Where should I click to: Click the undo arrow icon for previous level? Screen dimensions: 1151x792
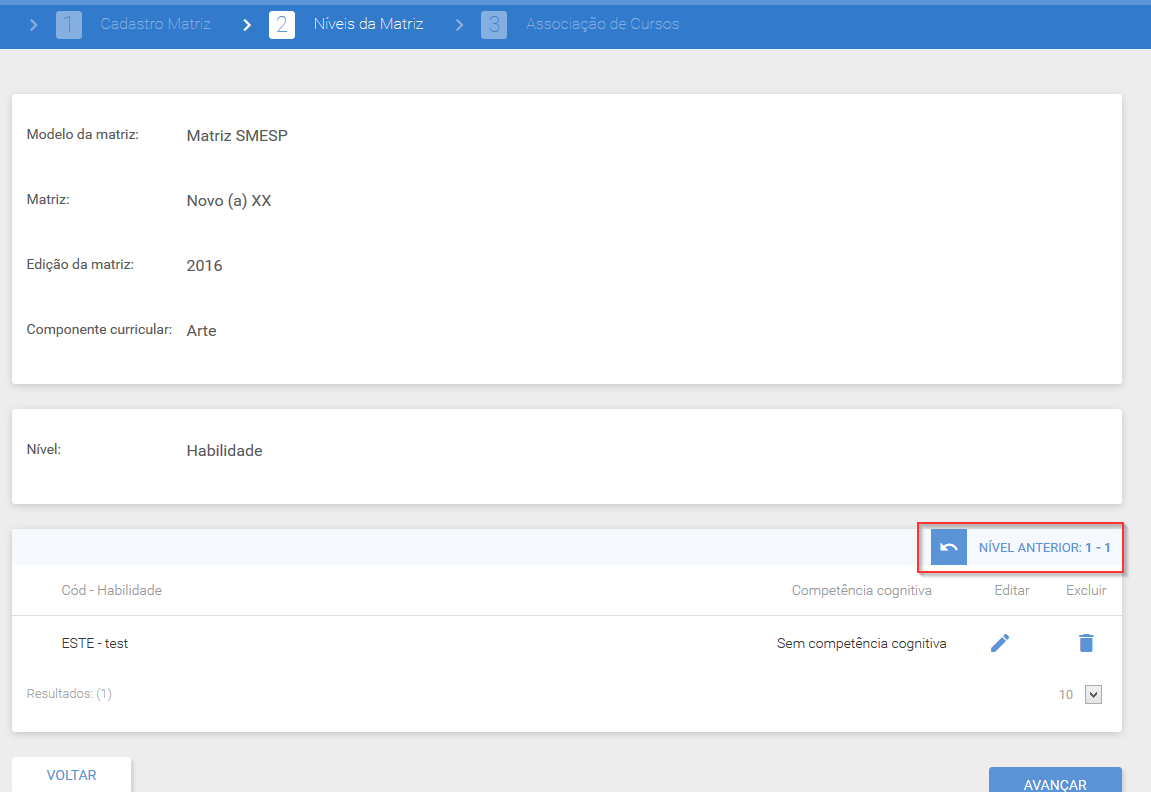[948, 548]
